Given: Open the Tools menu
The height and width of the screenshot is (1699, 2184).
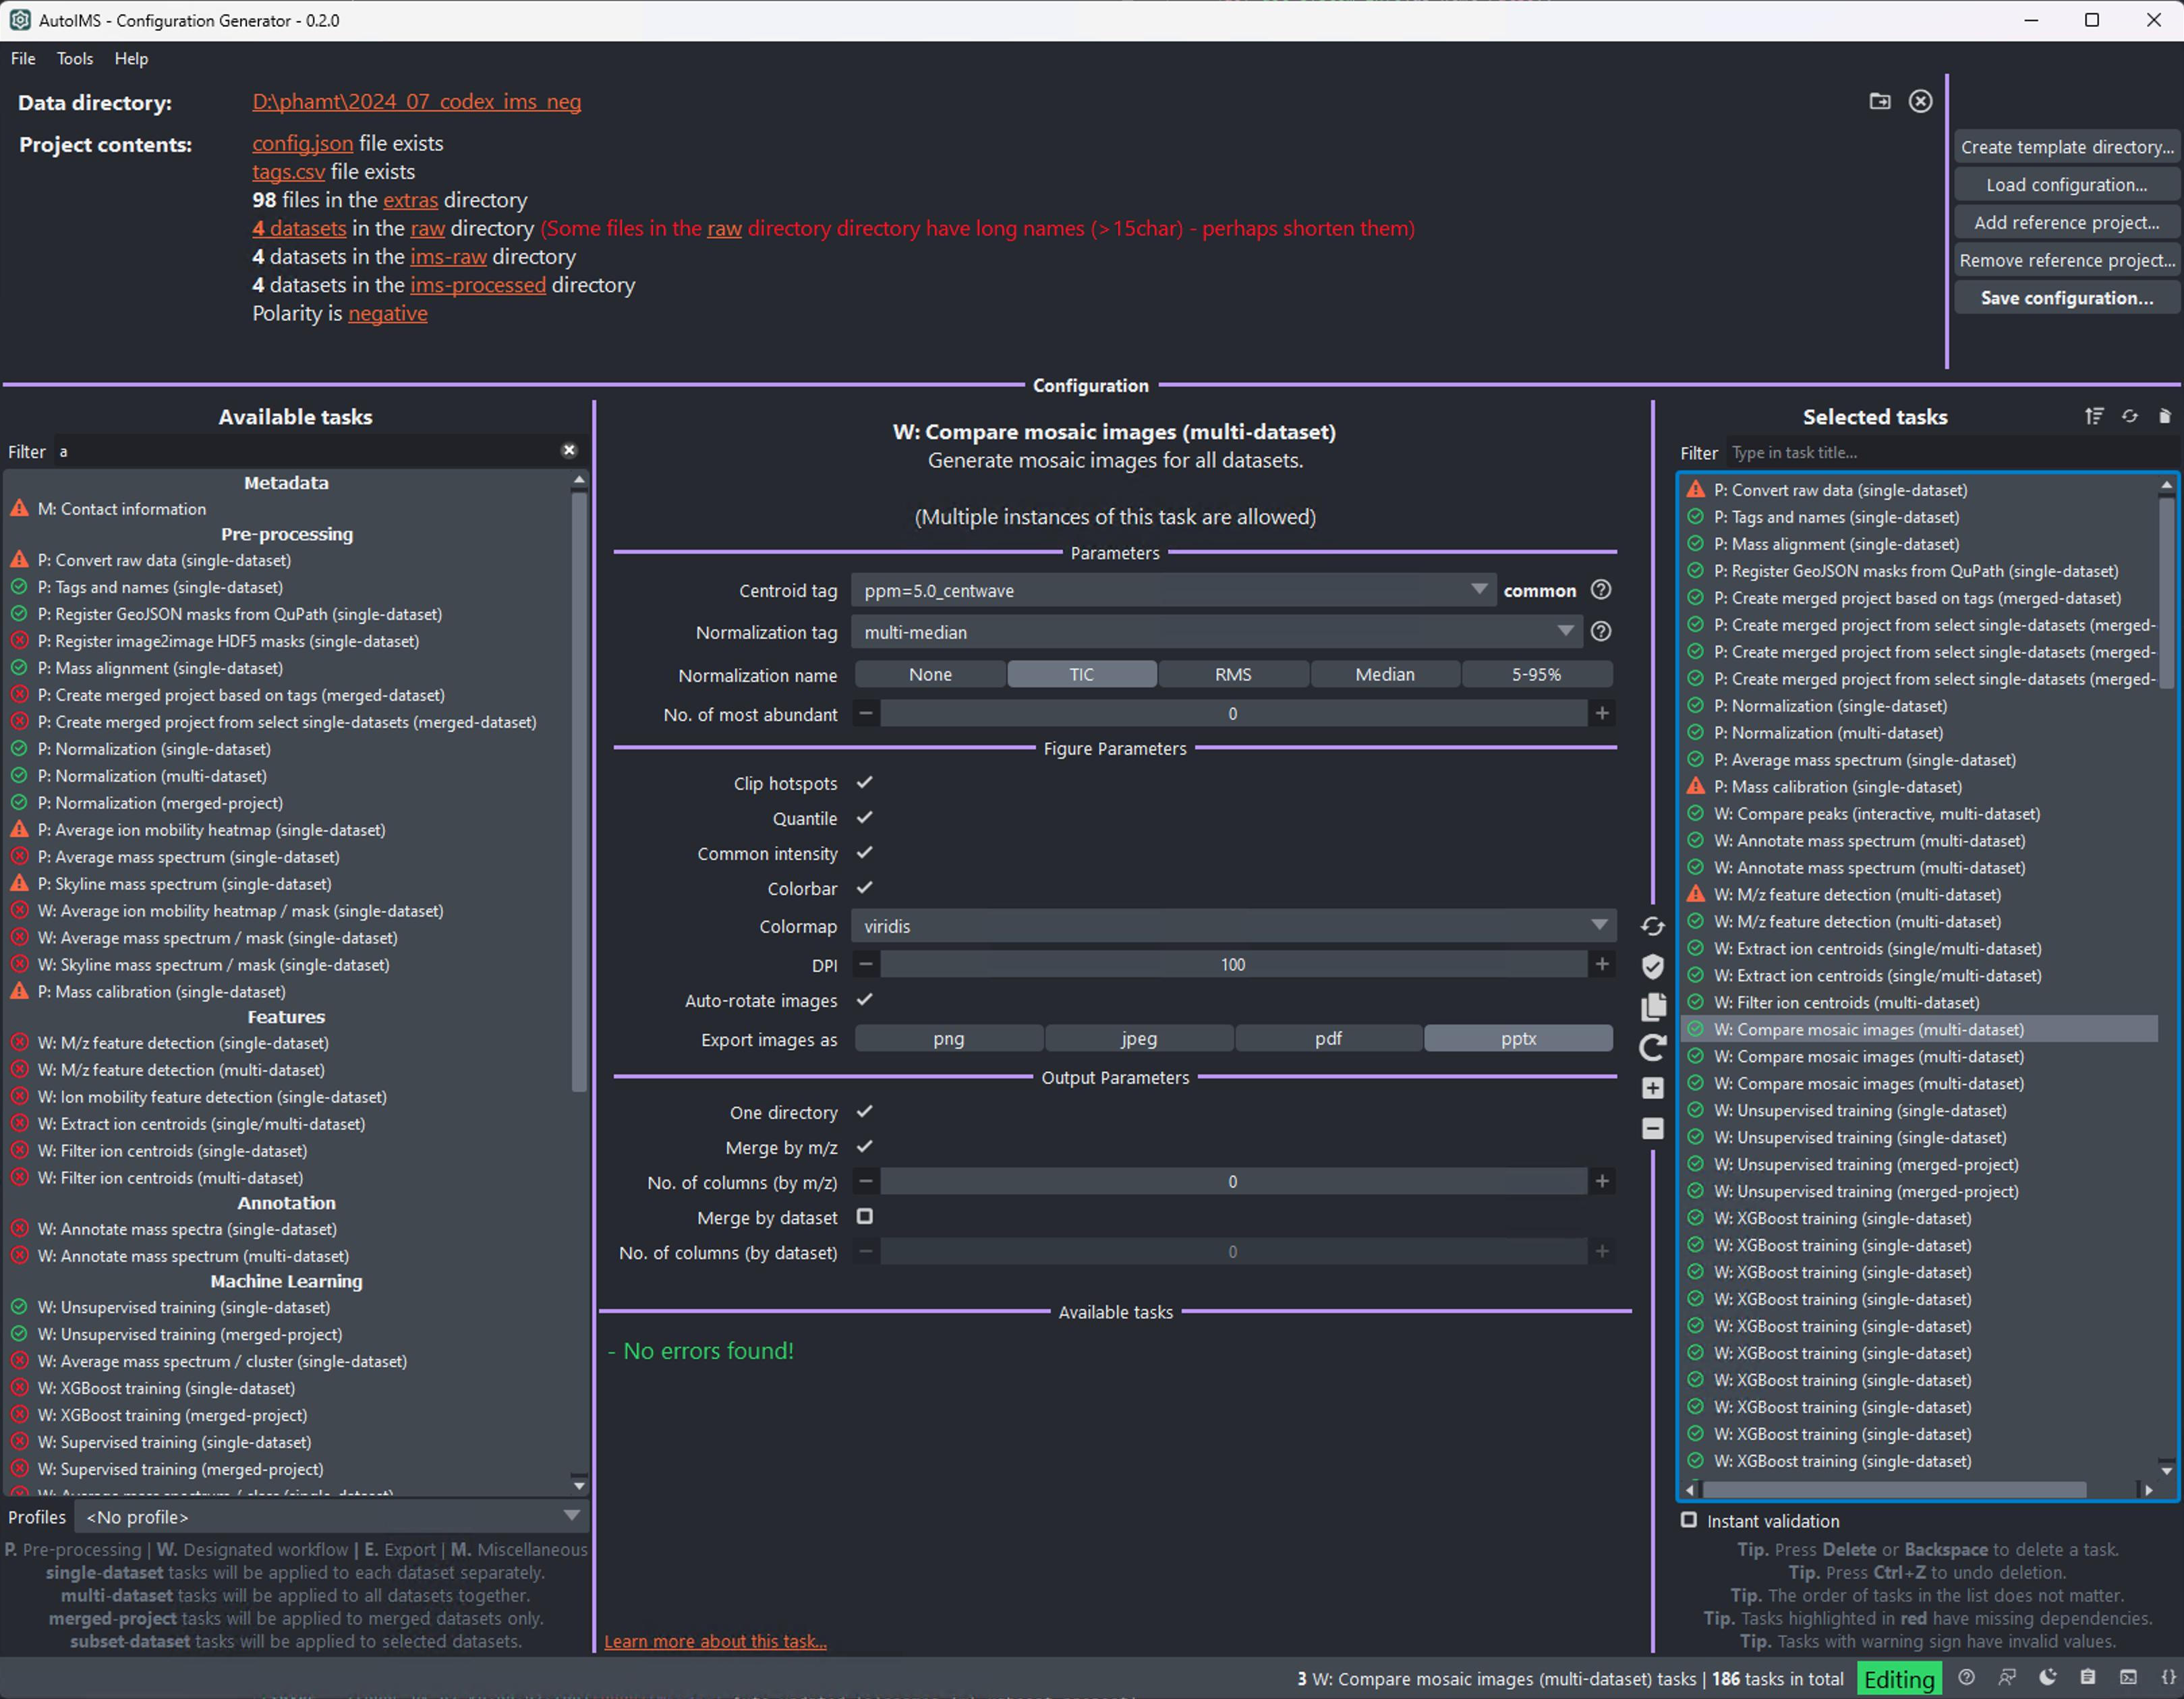Looking at the screenshot, I should coord(74,58).
